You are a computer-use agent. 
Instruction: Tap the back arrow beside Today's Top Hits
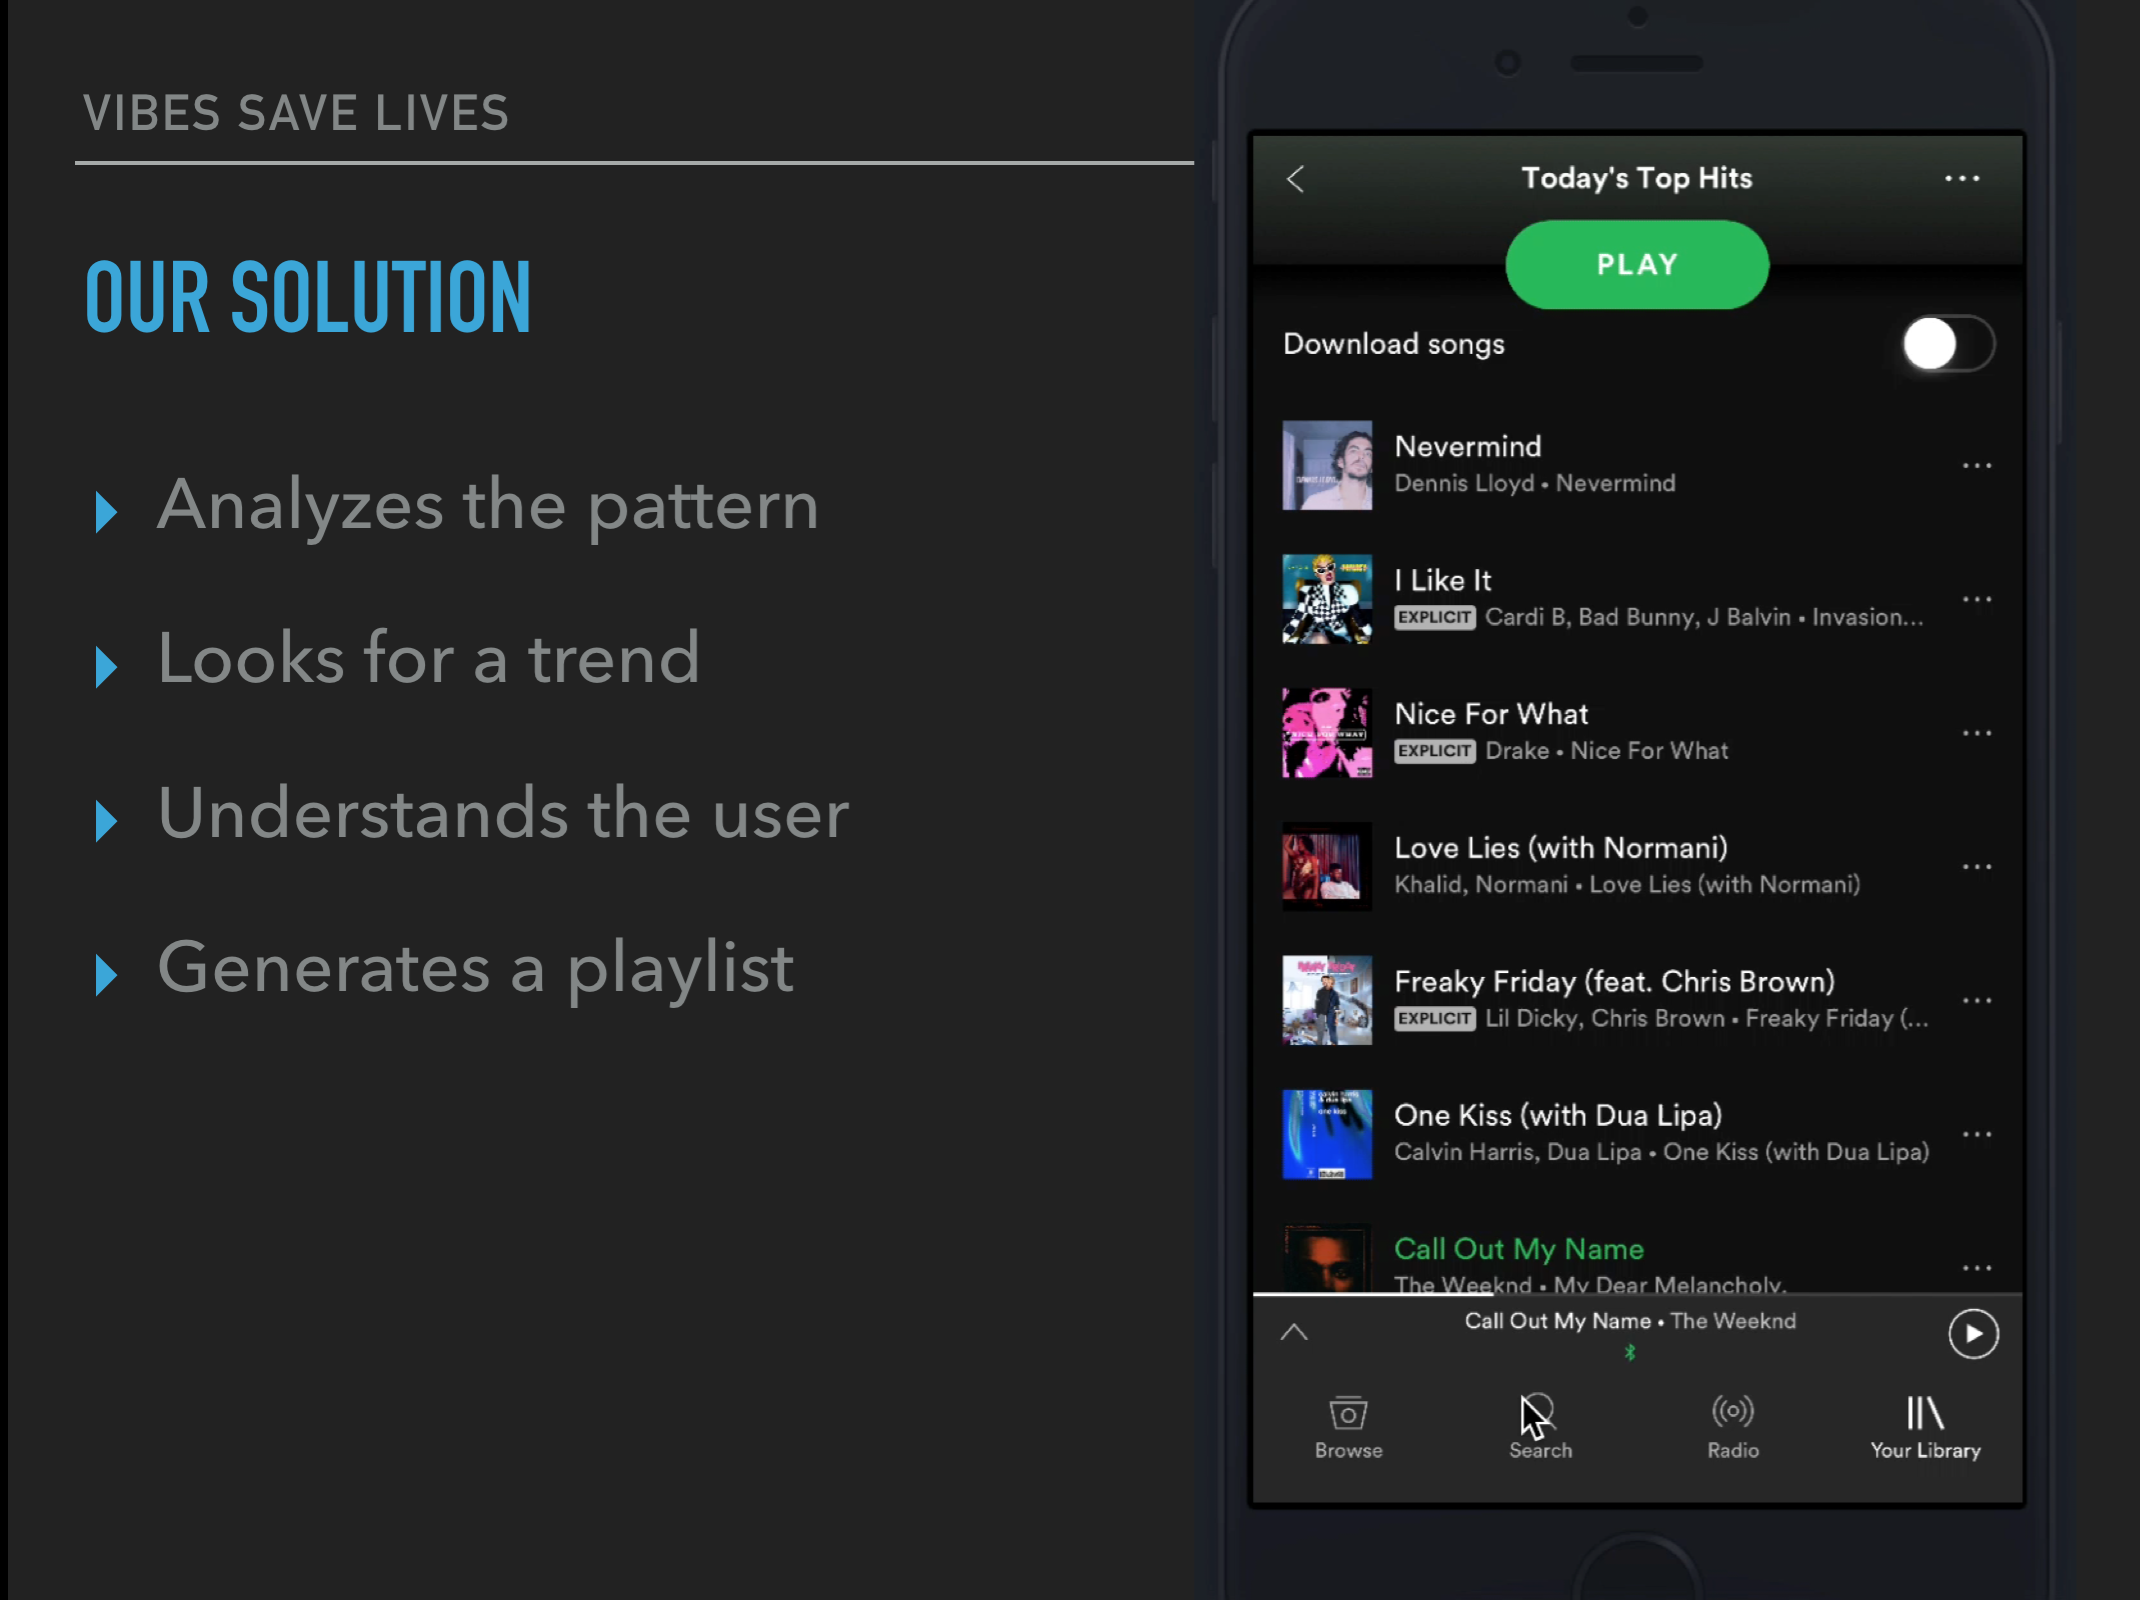[1296, 179]
